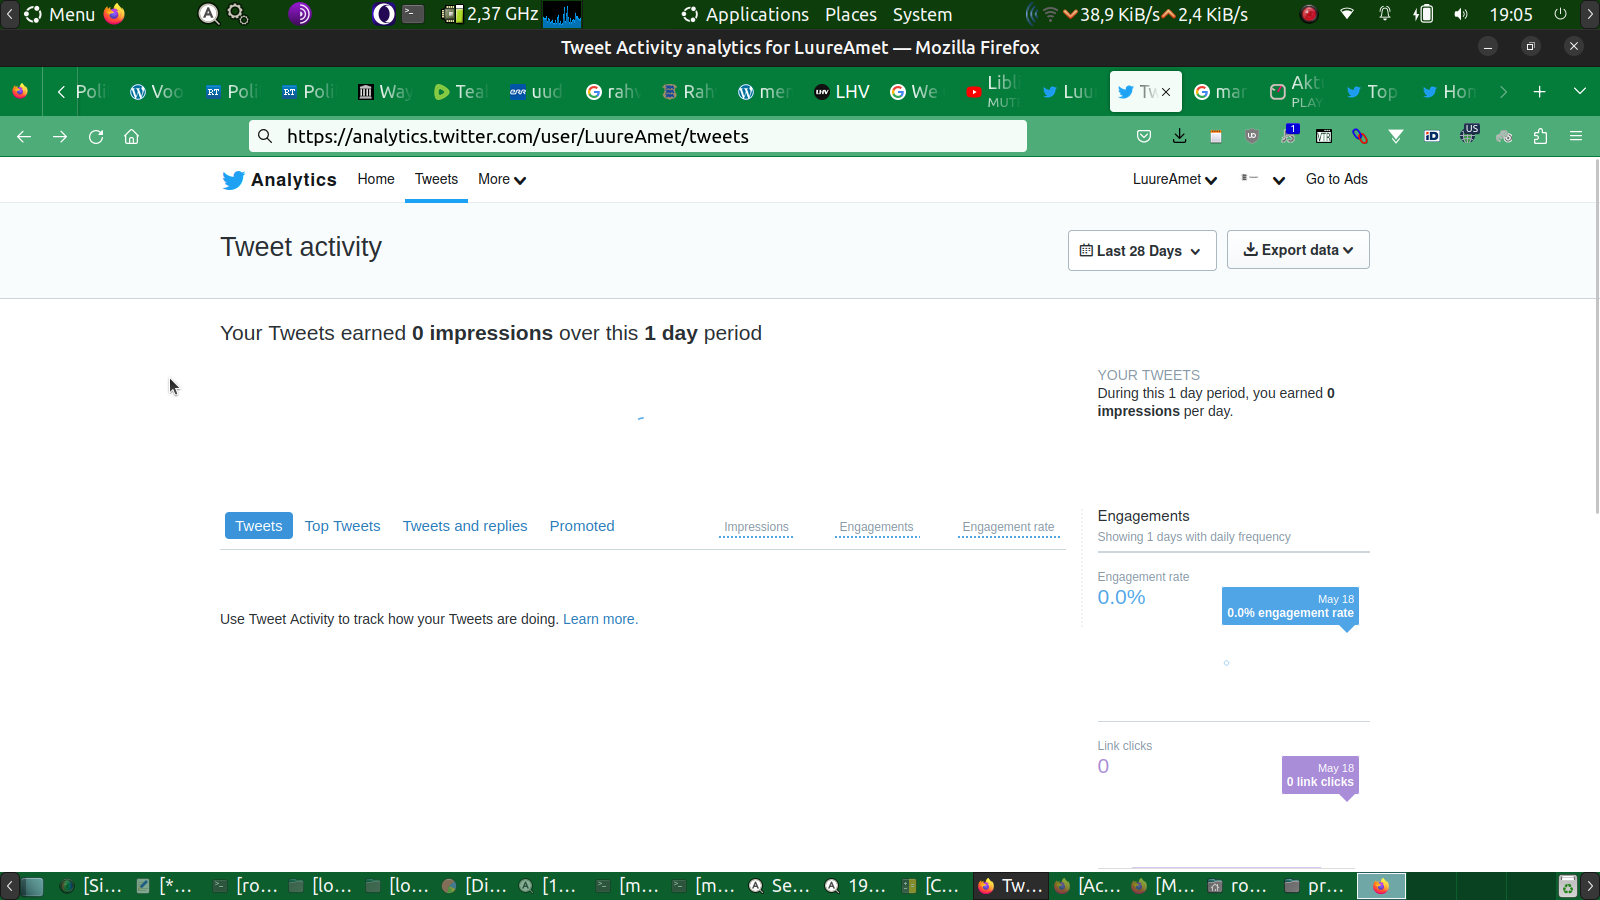
Task: Click the VTR extension icon
Action: click(x=1324, y=136)
